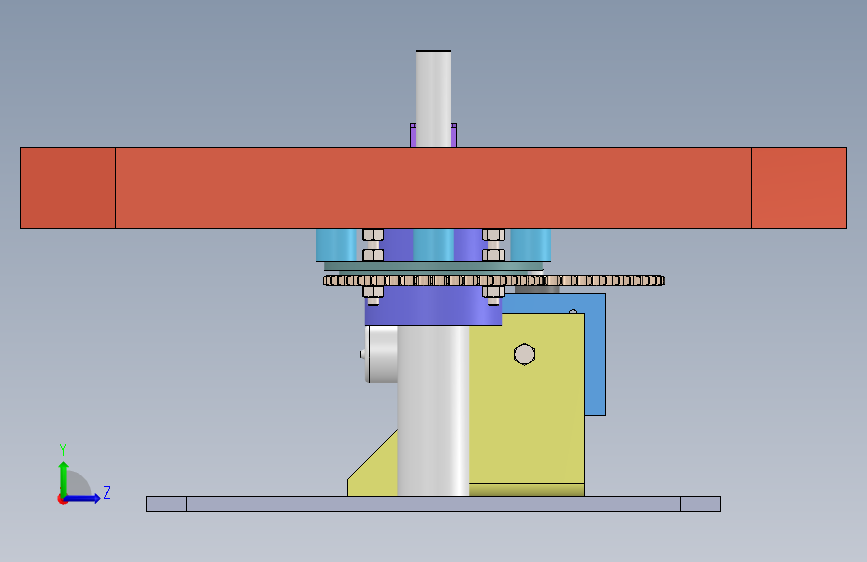The width and height of the screenshot is (867, 562).
Task: Pick the light blue cylinder on the right under the beam
Action: (530, 245)
